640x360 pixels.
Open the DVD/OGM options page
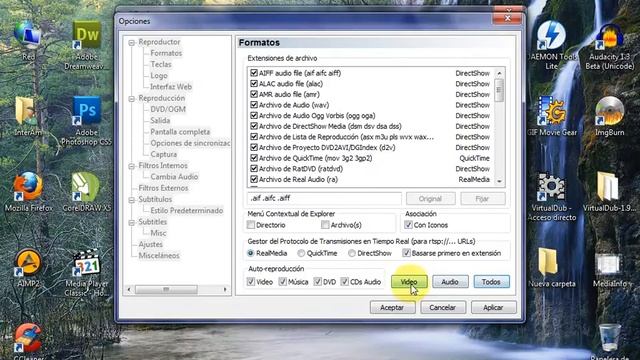click(x=168, y=109)
